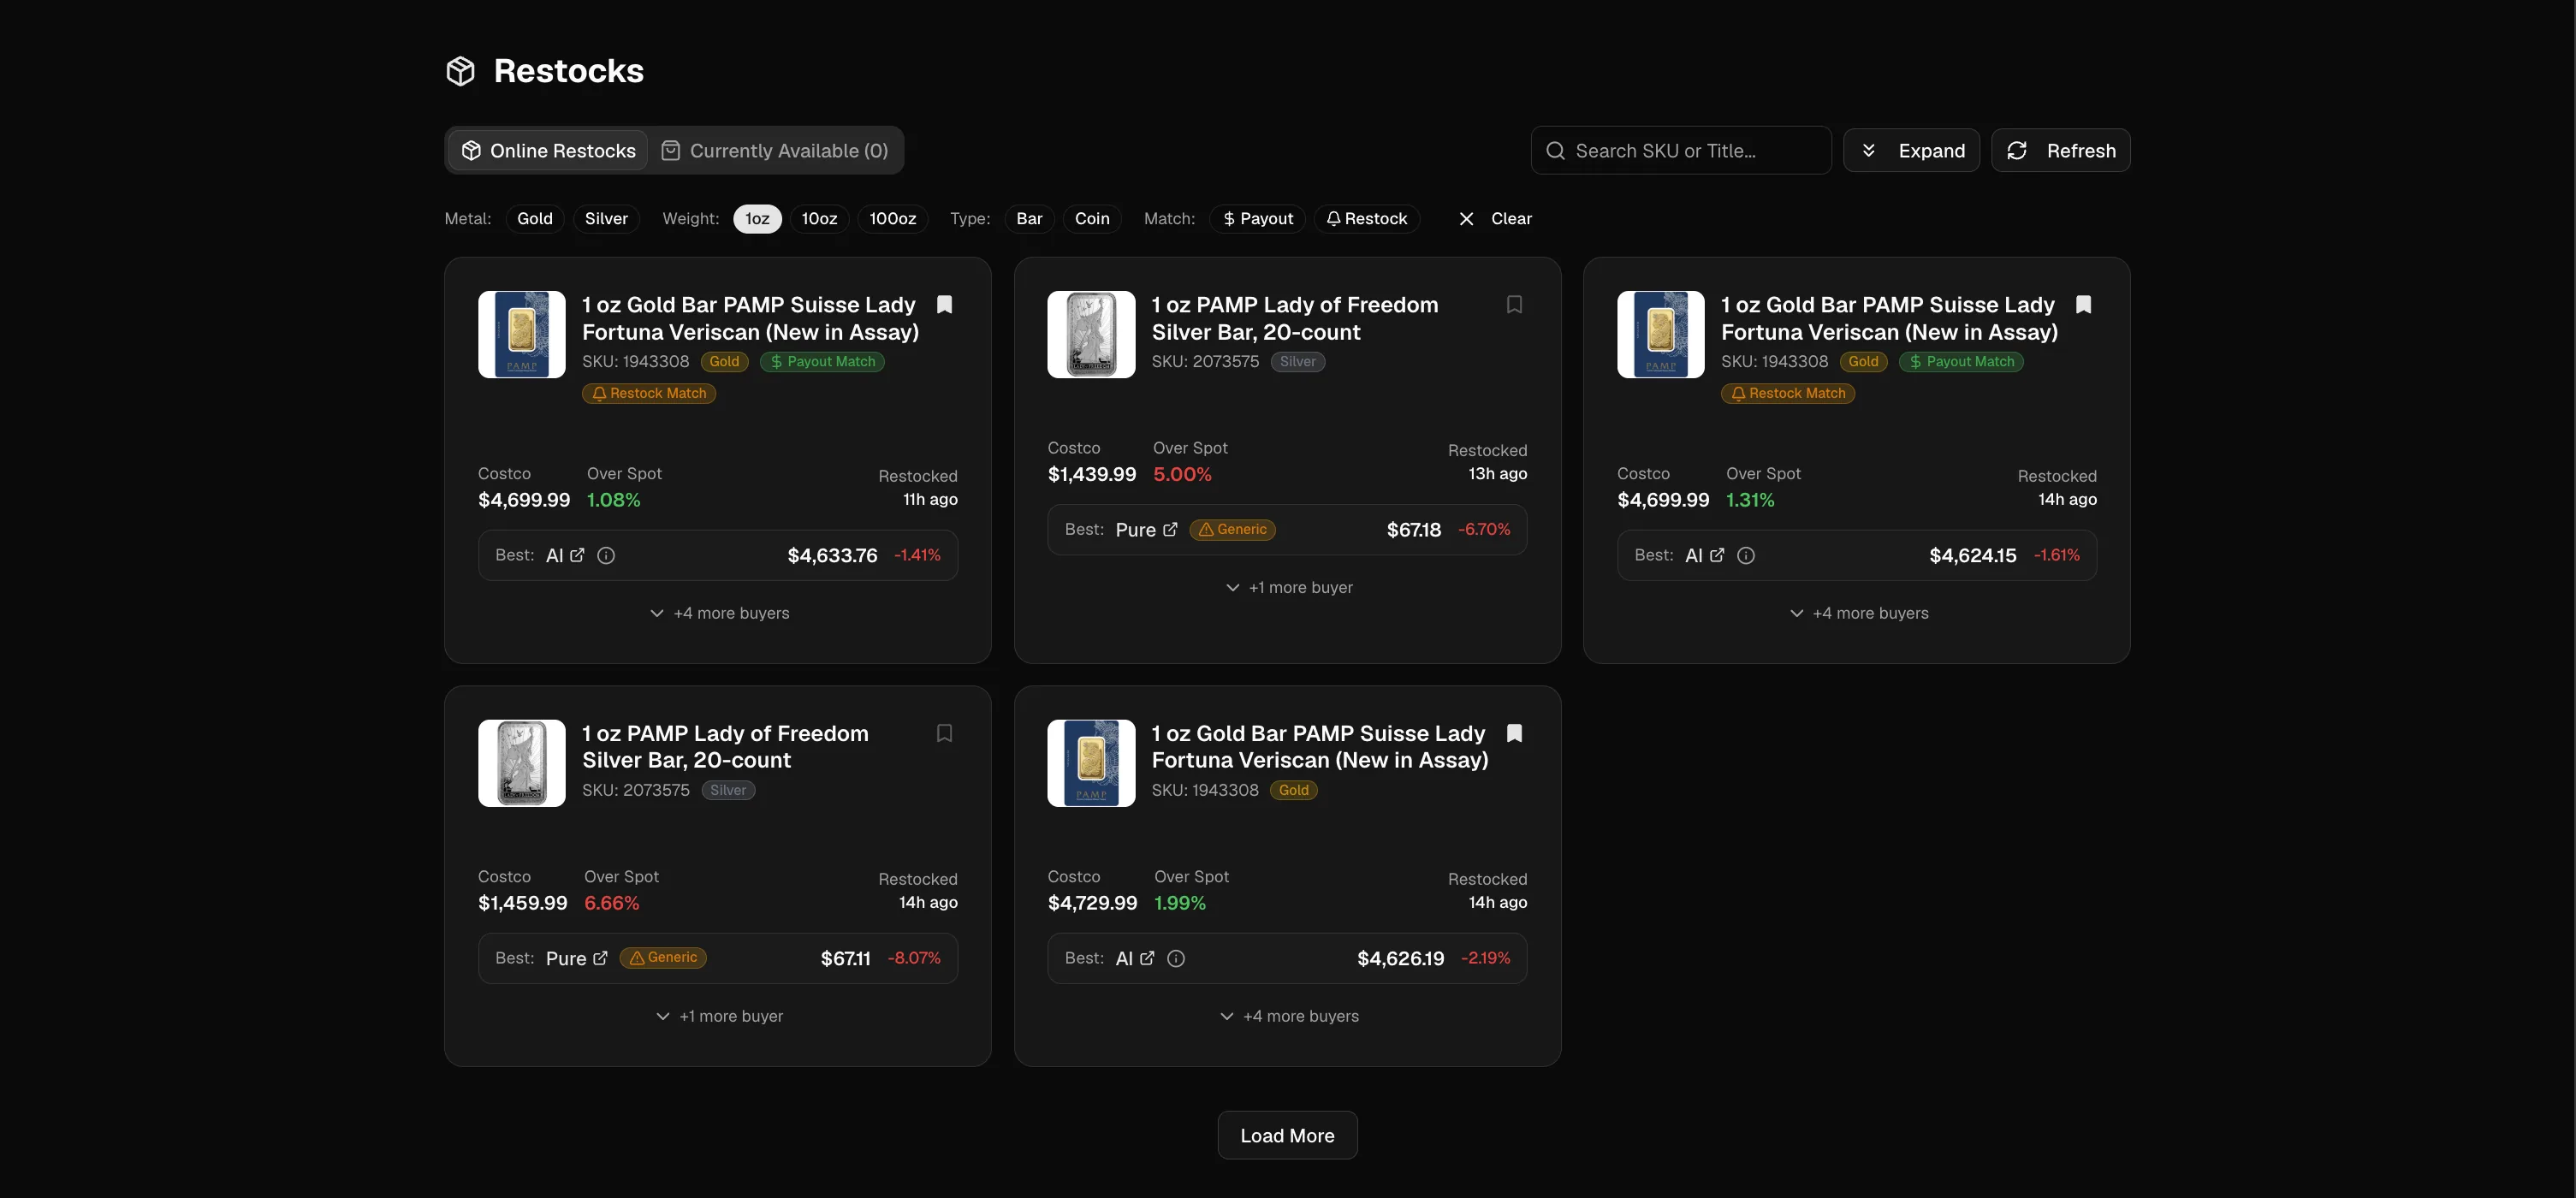Open silver bar thumbnail on $1,459.99 card

[x=521, y=763]
